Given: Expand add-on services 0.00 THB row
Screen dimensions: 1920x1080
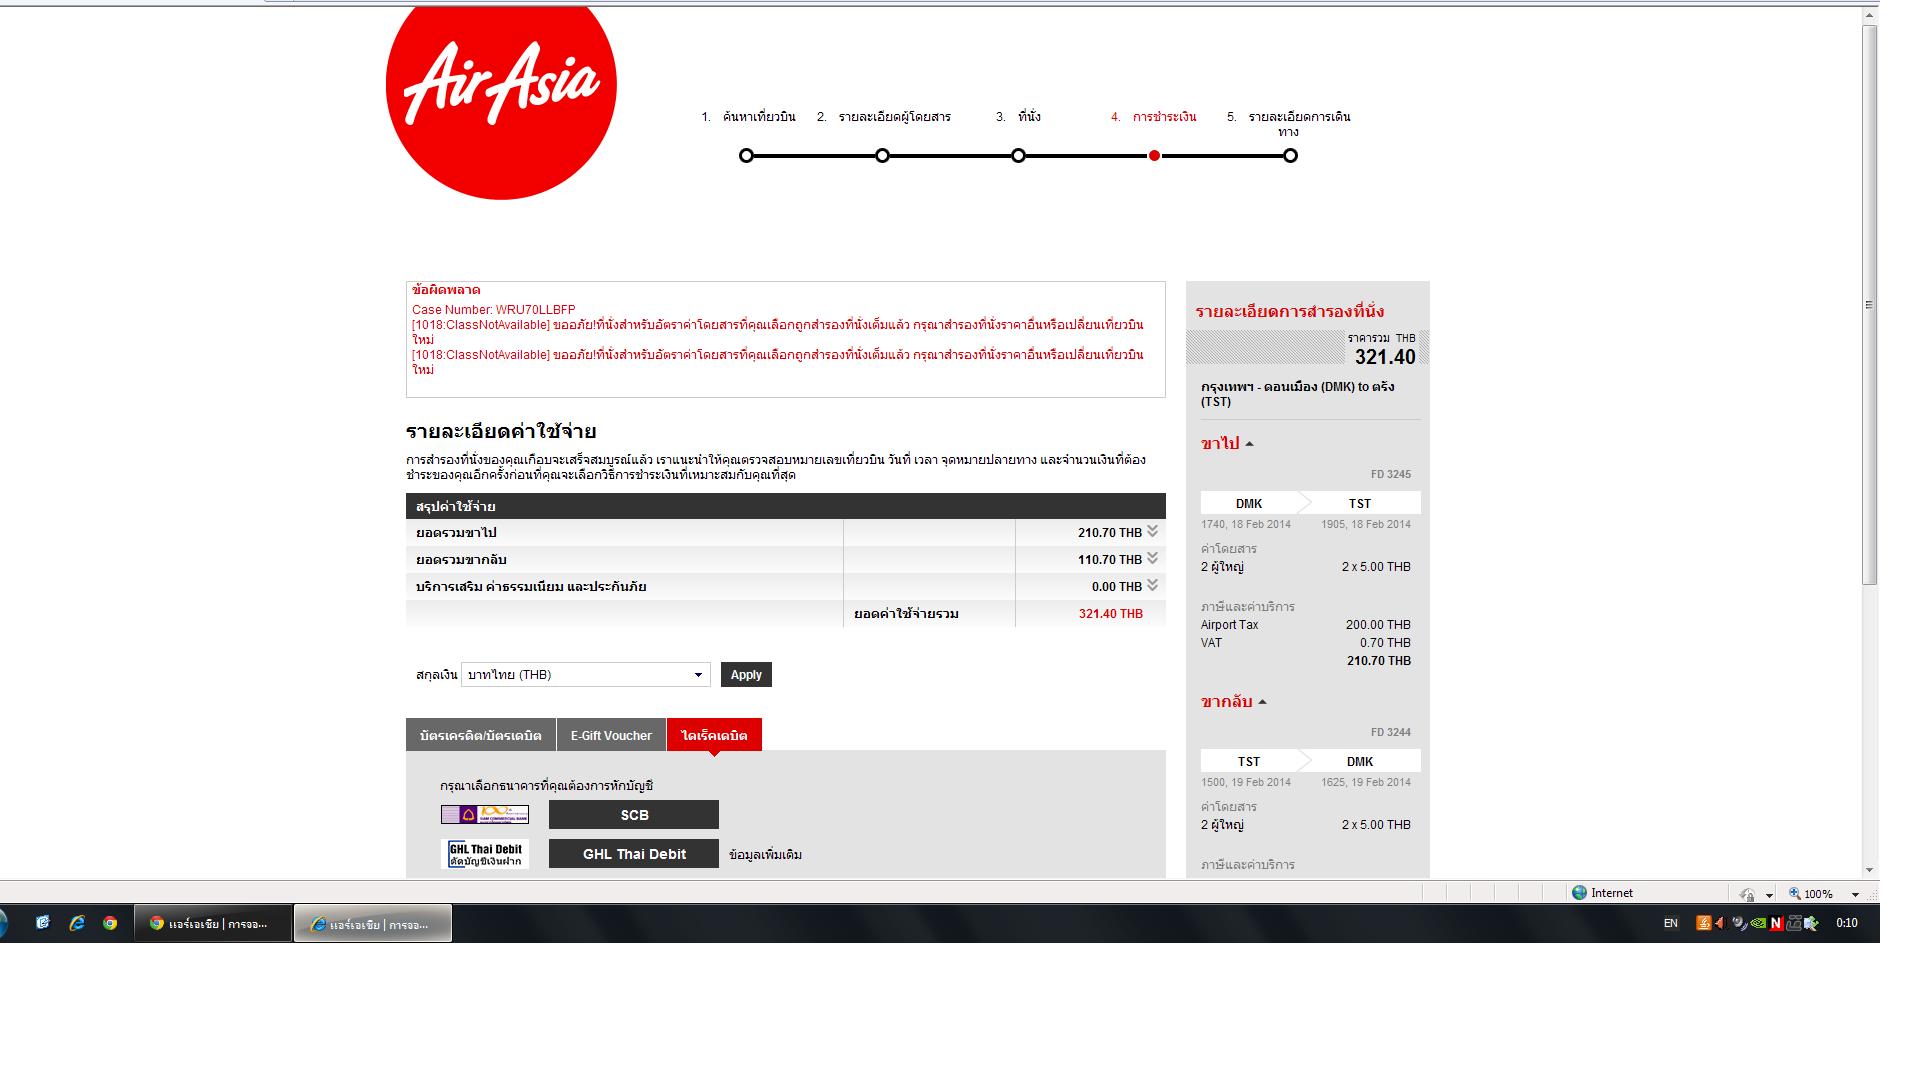Looking at the screenshot, I should (x=1152, y=586).
